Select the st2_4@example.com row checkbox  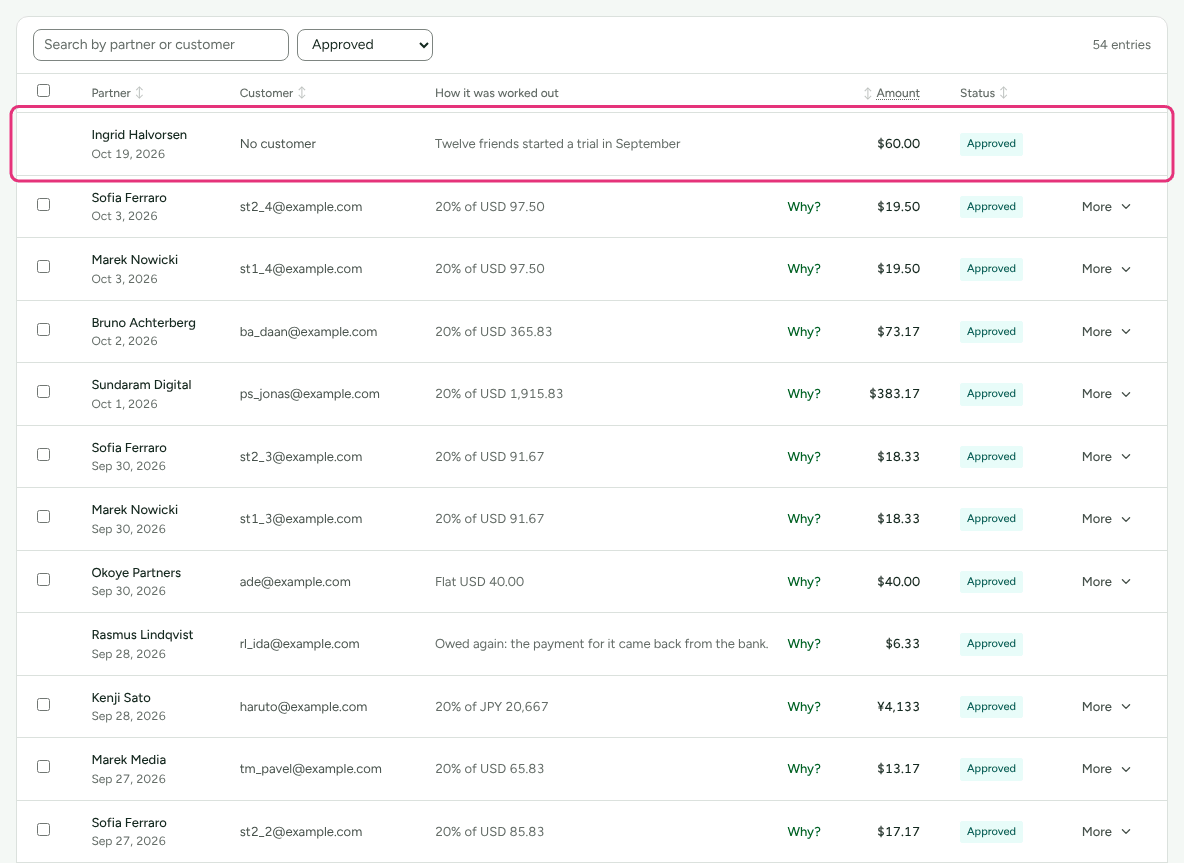click(x=44, y=205)
